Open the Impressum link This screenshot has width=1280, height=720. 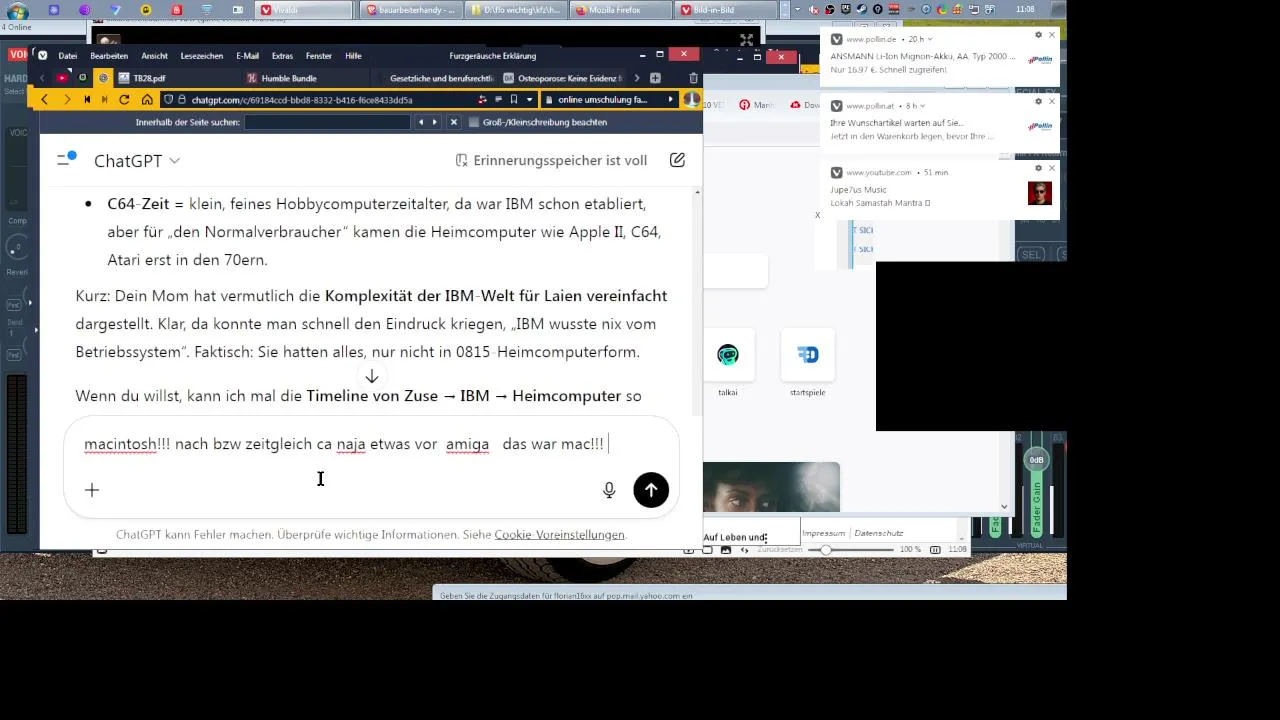tap(824, 533)
